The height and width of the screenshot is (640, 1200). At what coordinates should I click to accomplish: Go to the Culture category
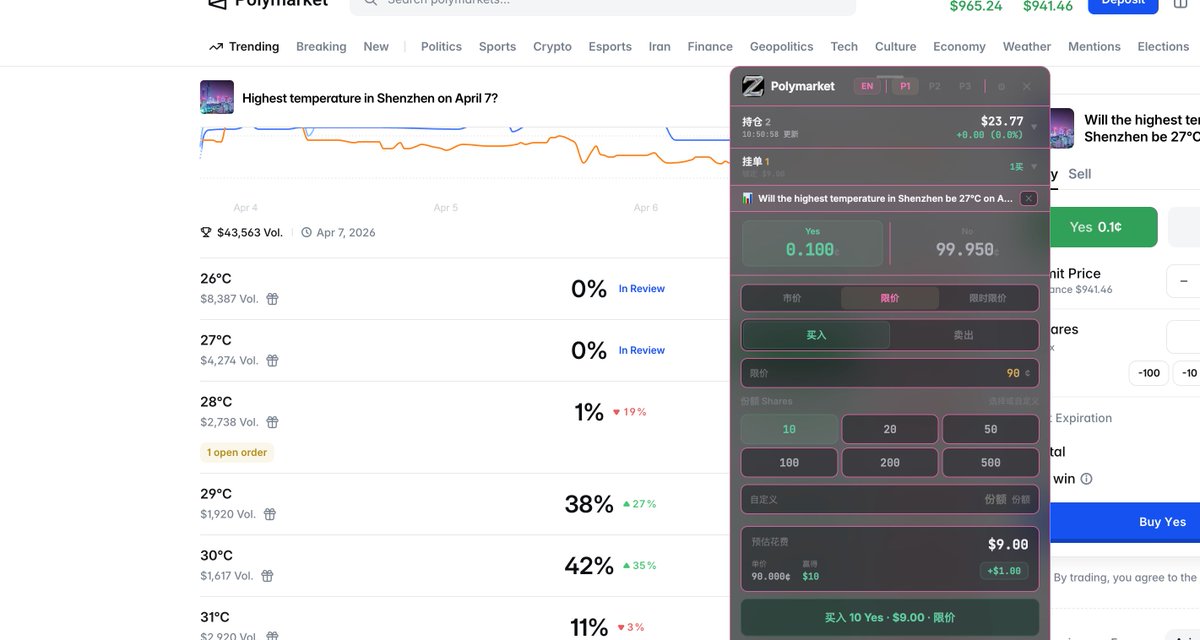895,47
